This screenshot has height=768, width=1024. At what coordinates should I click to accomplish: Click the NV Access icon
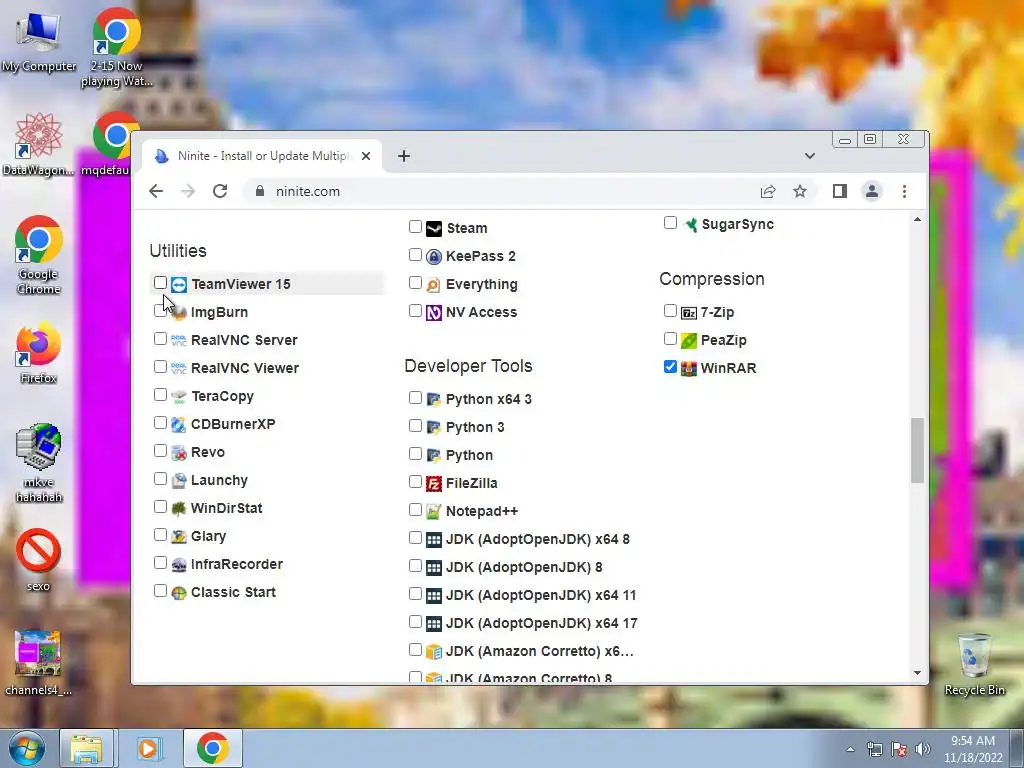434,313
